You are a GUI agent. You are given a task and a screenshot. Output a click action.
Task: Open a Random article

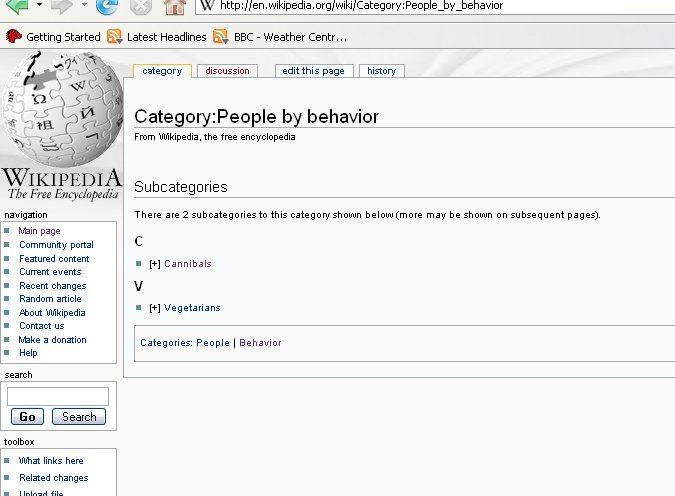click(x=50, y=299)
